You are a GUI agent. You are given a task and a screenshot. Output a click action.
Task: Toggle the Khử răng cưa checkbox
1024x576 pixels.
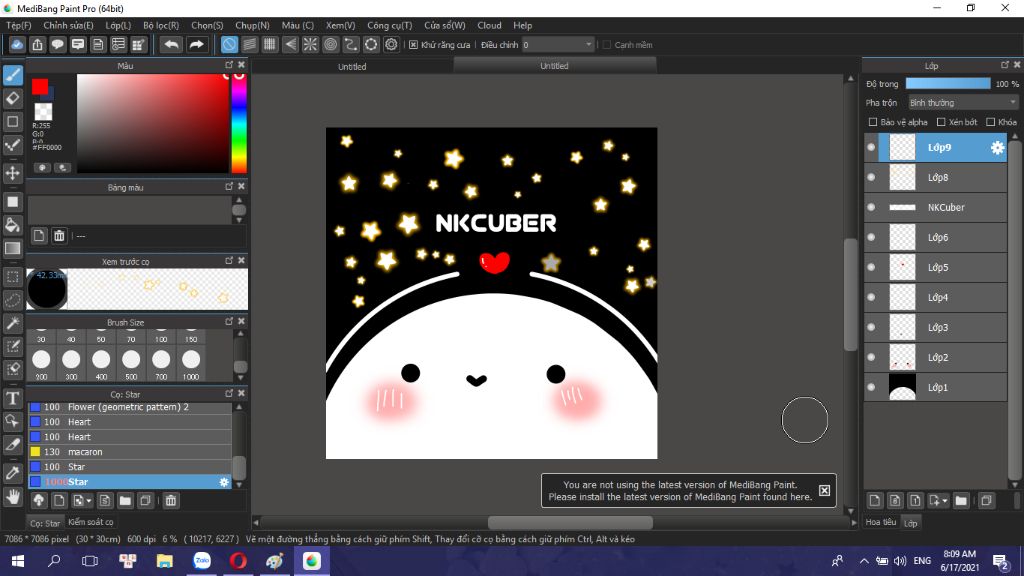[413, 45]
